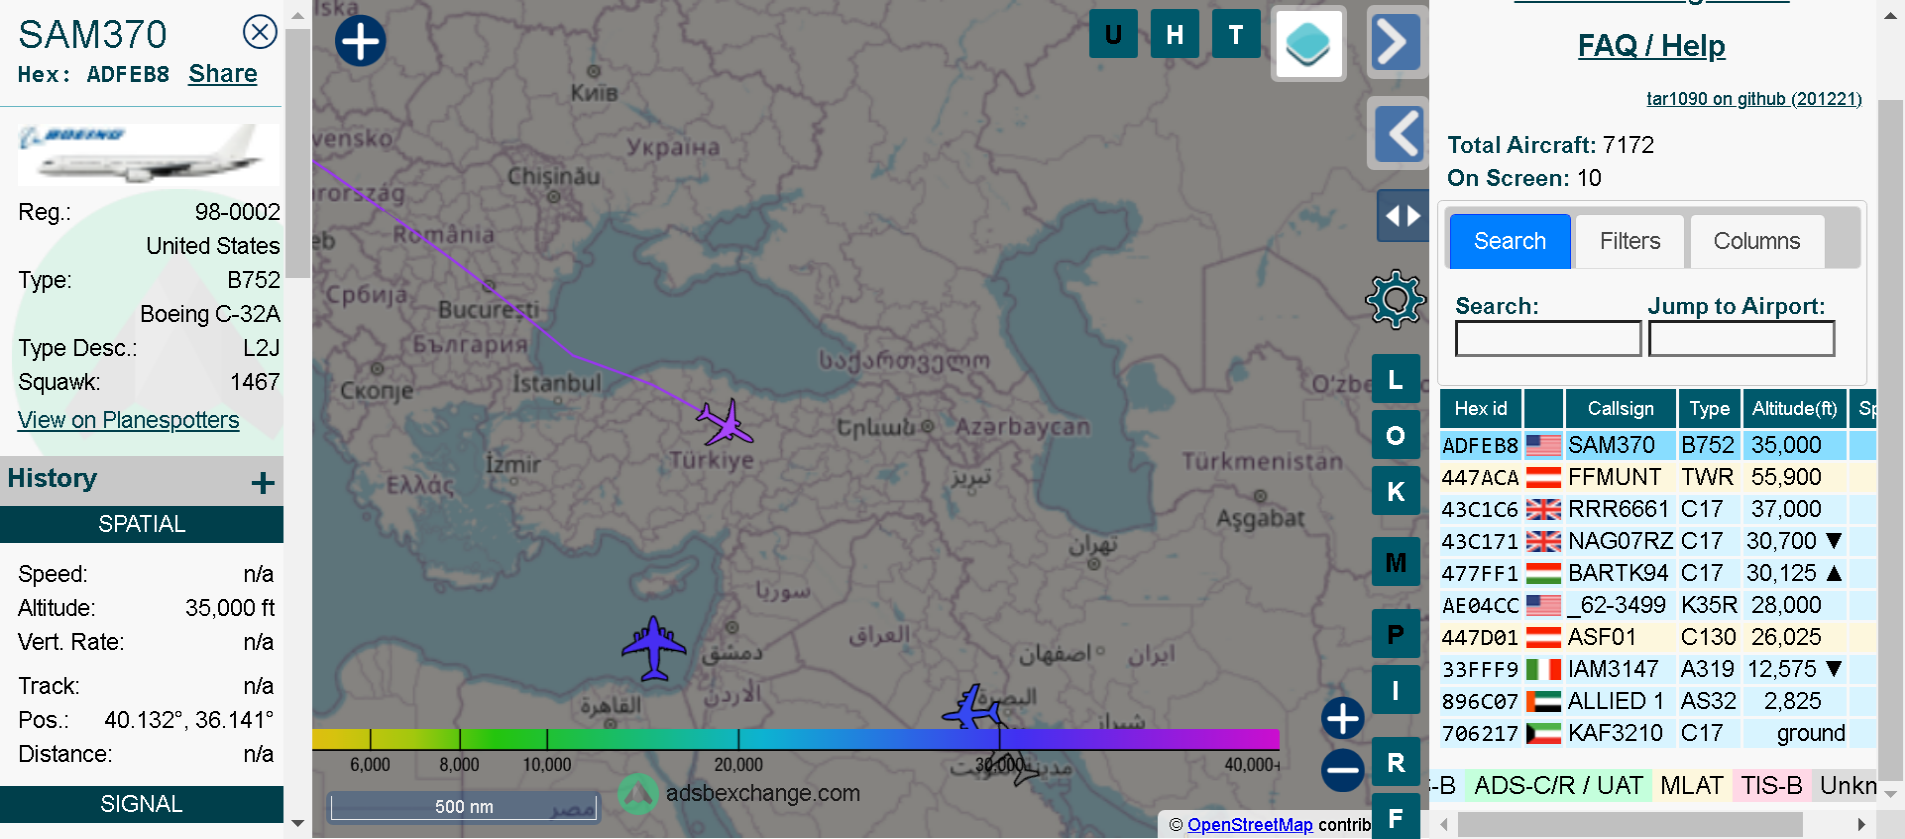The image size is (1905, 839).
Task: Open tar1090 on github link
Action: click(1754, 99)
